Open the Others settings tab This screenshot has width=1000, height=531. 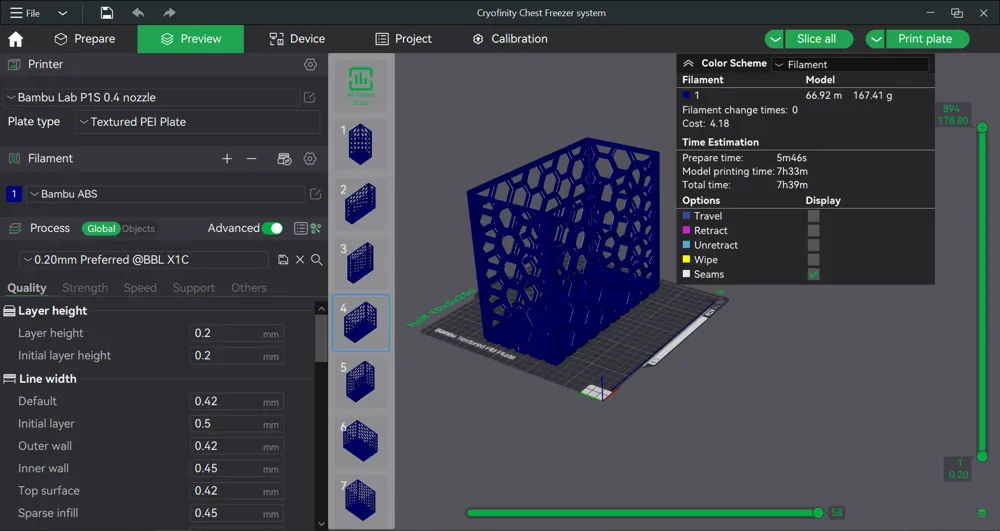coord(249,288)
